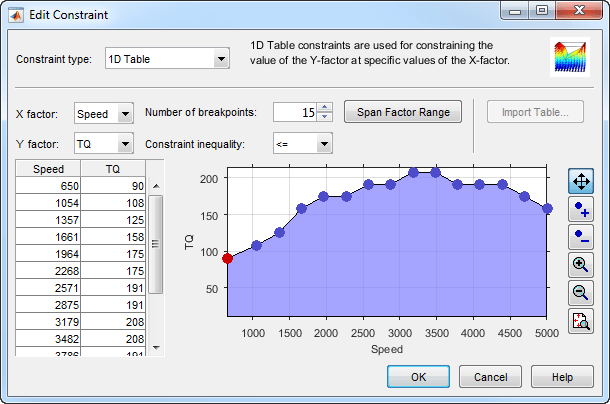
Task: Select Speed cell 1661
Action: pyautogui.click(x=48, y=237)
